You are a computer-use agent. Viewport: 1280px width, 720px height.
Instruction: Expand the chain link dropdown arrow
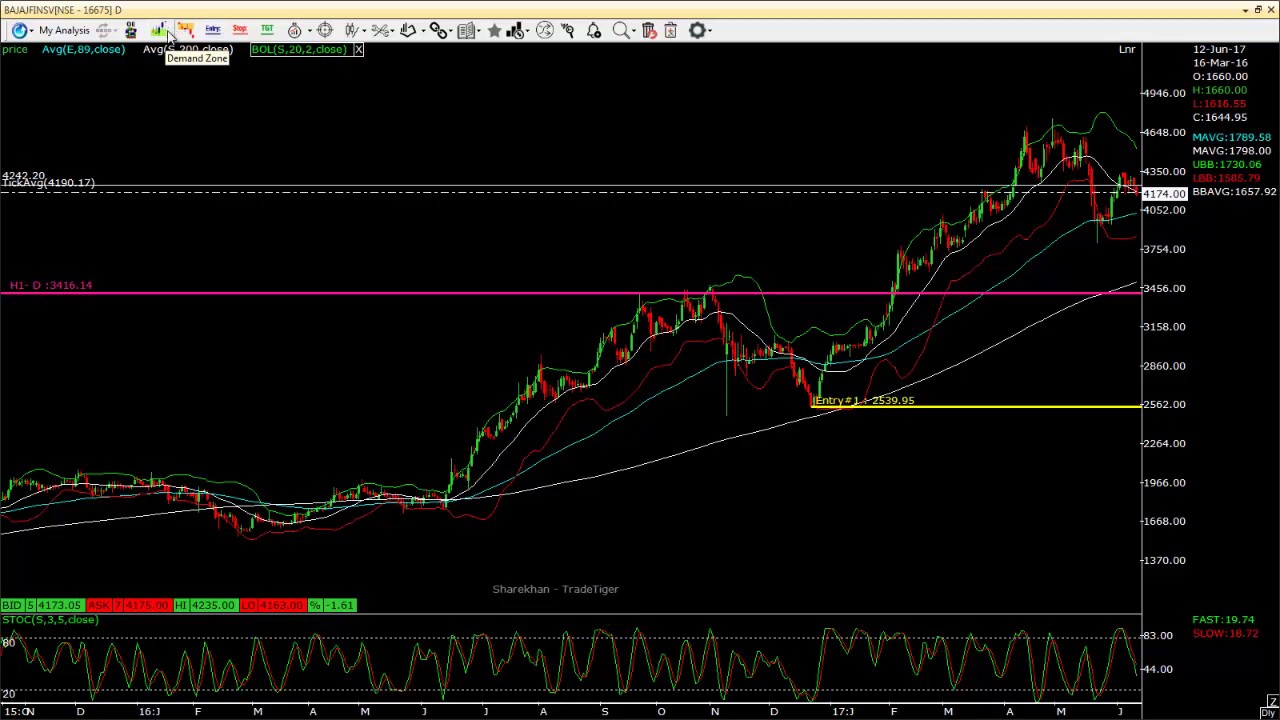click(452, 30)
